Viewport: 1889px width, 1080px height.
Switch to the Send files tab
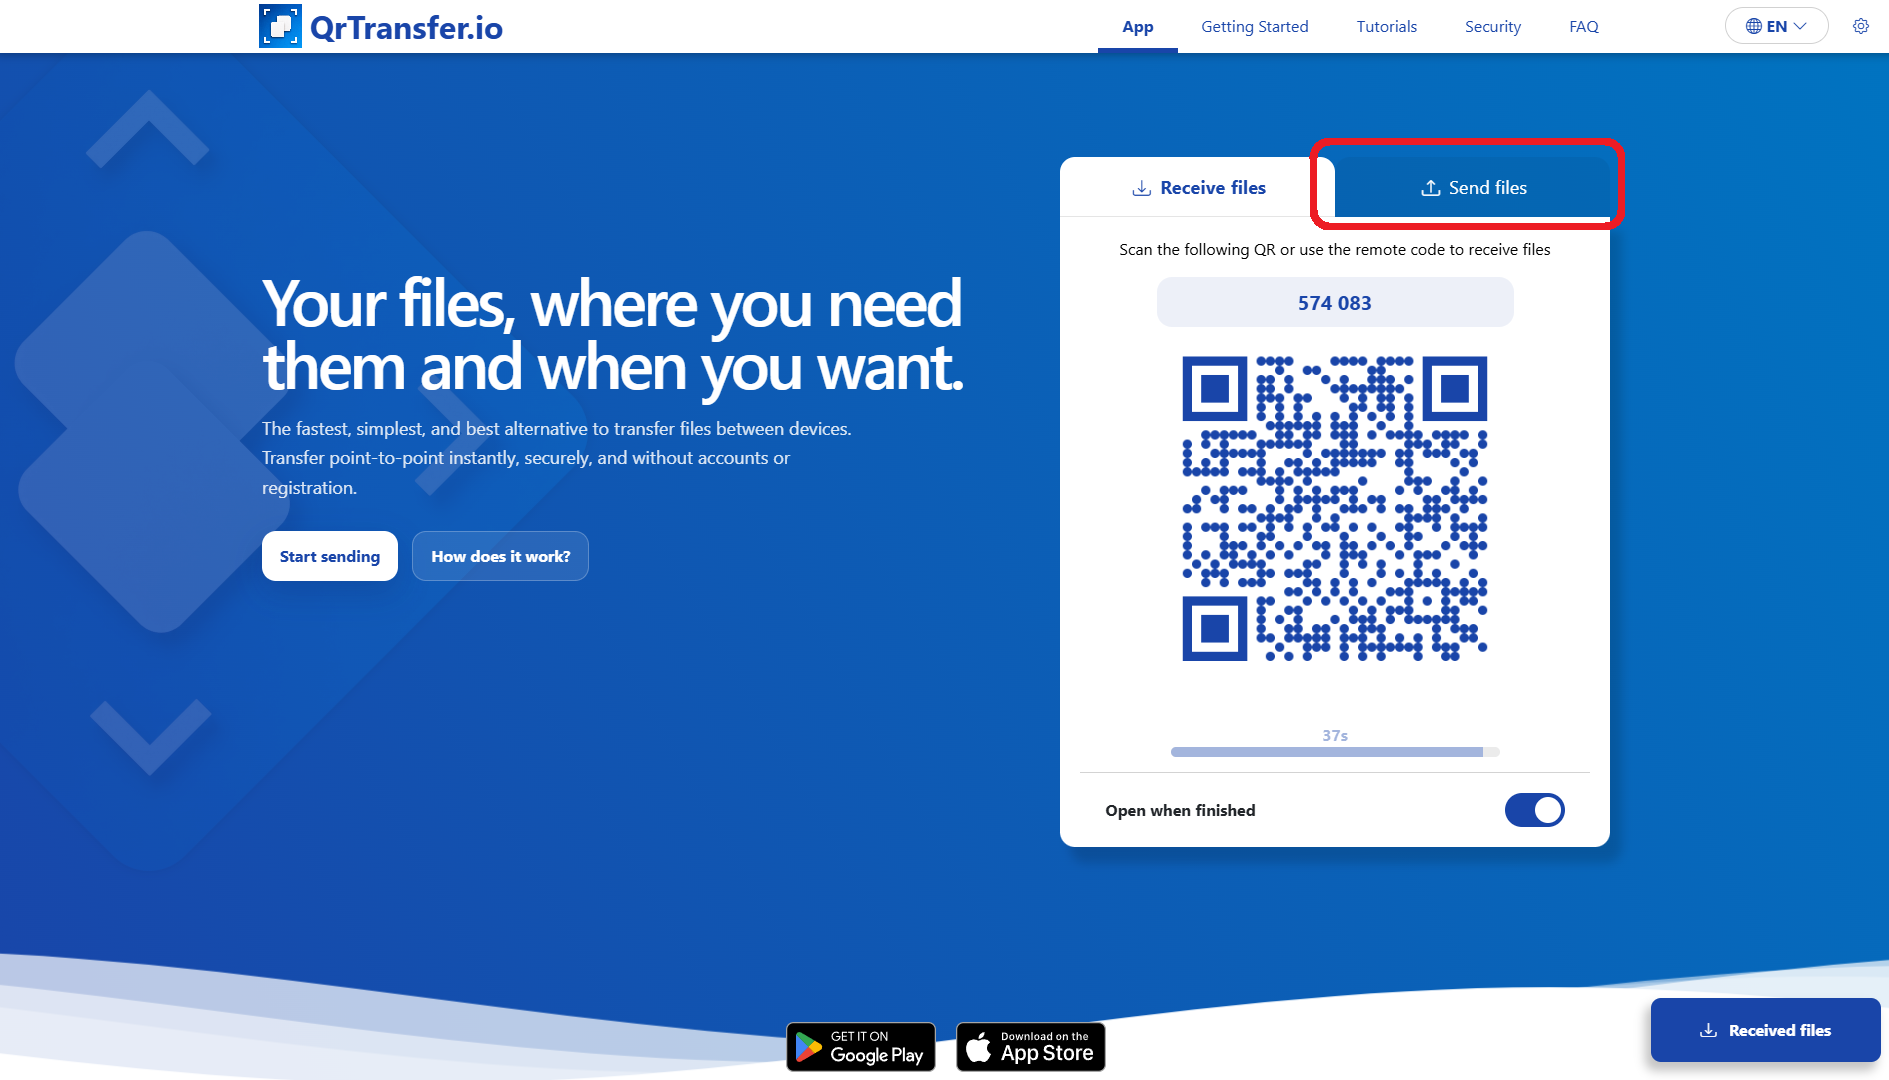tap(1473, 187)
